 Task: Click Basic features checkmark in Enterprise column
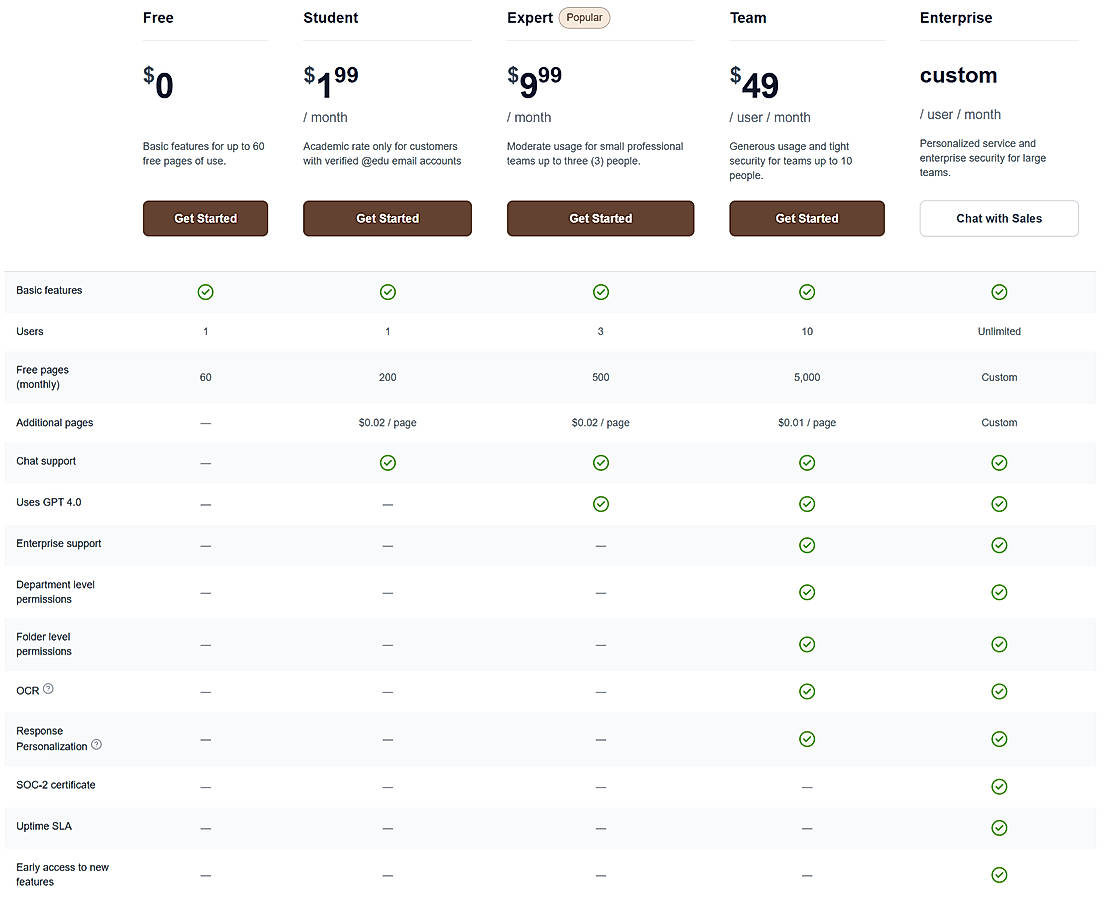[x=999, y=292]
